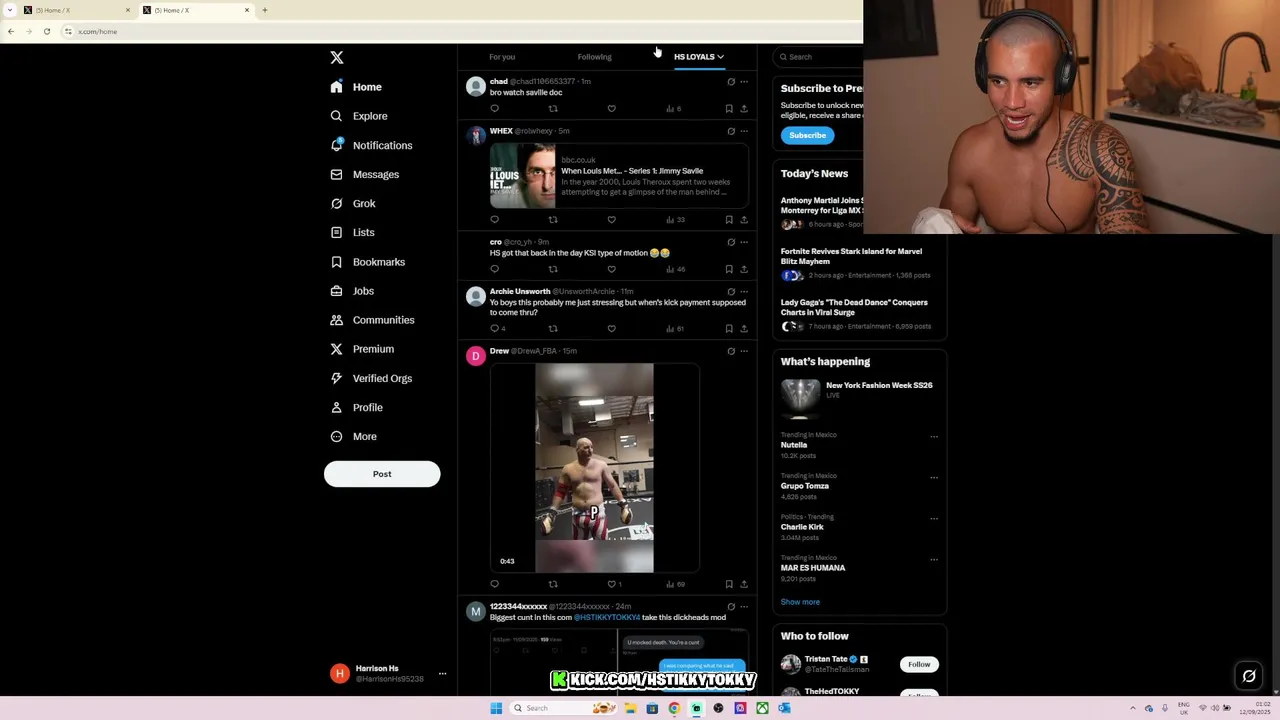1280x720 pixels.
Task: Click the Search field on X
Action: point(820,57)
